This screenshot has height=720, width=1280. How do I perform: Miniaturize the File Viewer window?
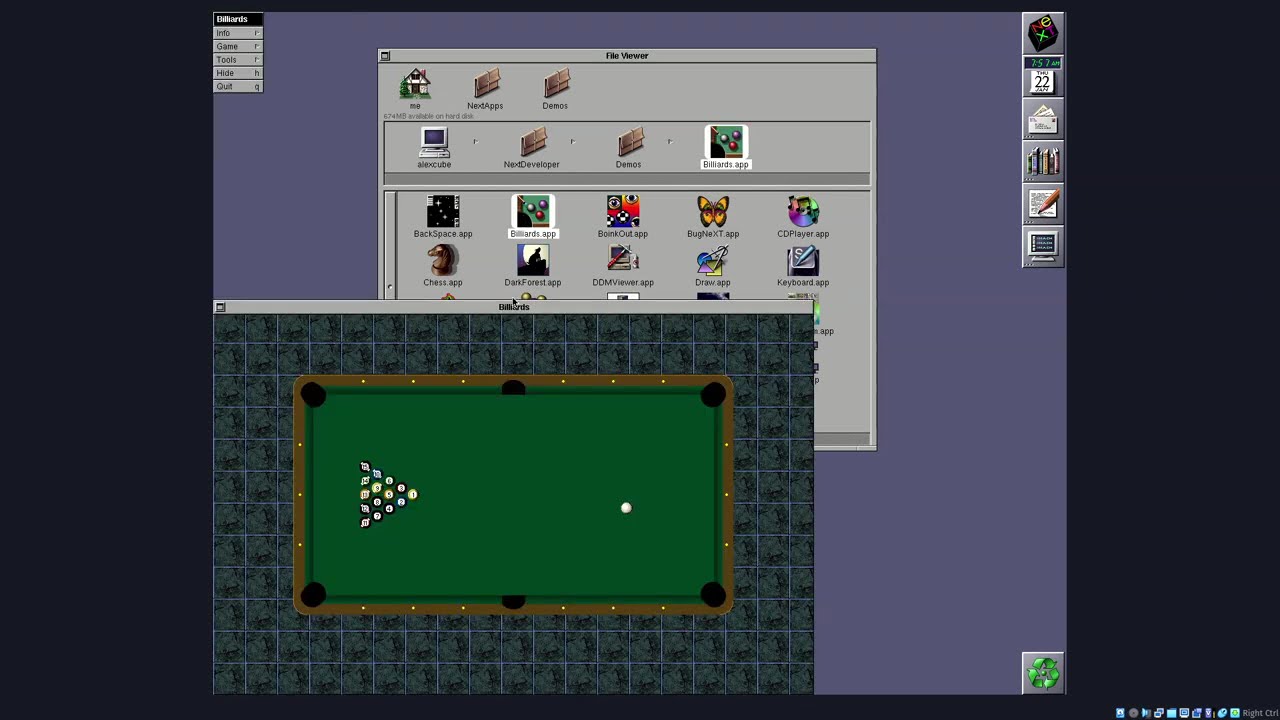click(385, 56)
